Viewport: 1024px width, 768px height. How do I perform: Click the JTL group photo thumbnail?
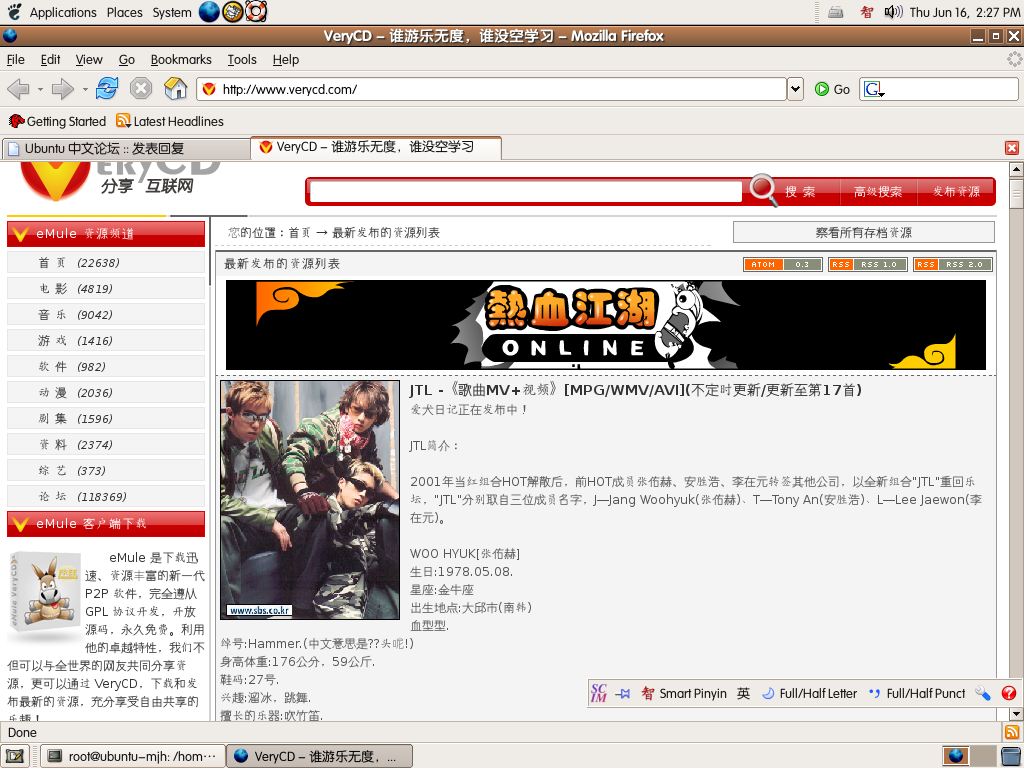(x=310, y=500)
